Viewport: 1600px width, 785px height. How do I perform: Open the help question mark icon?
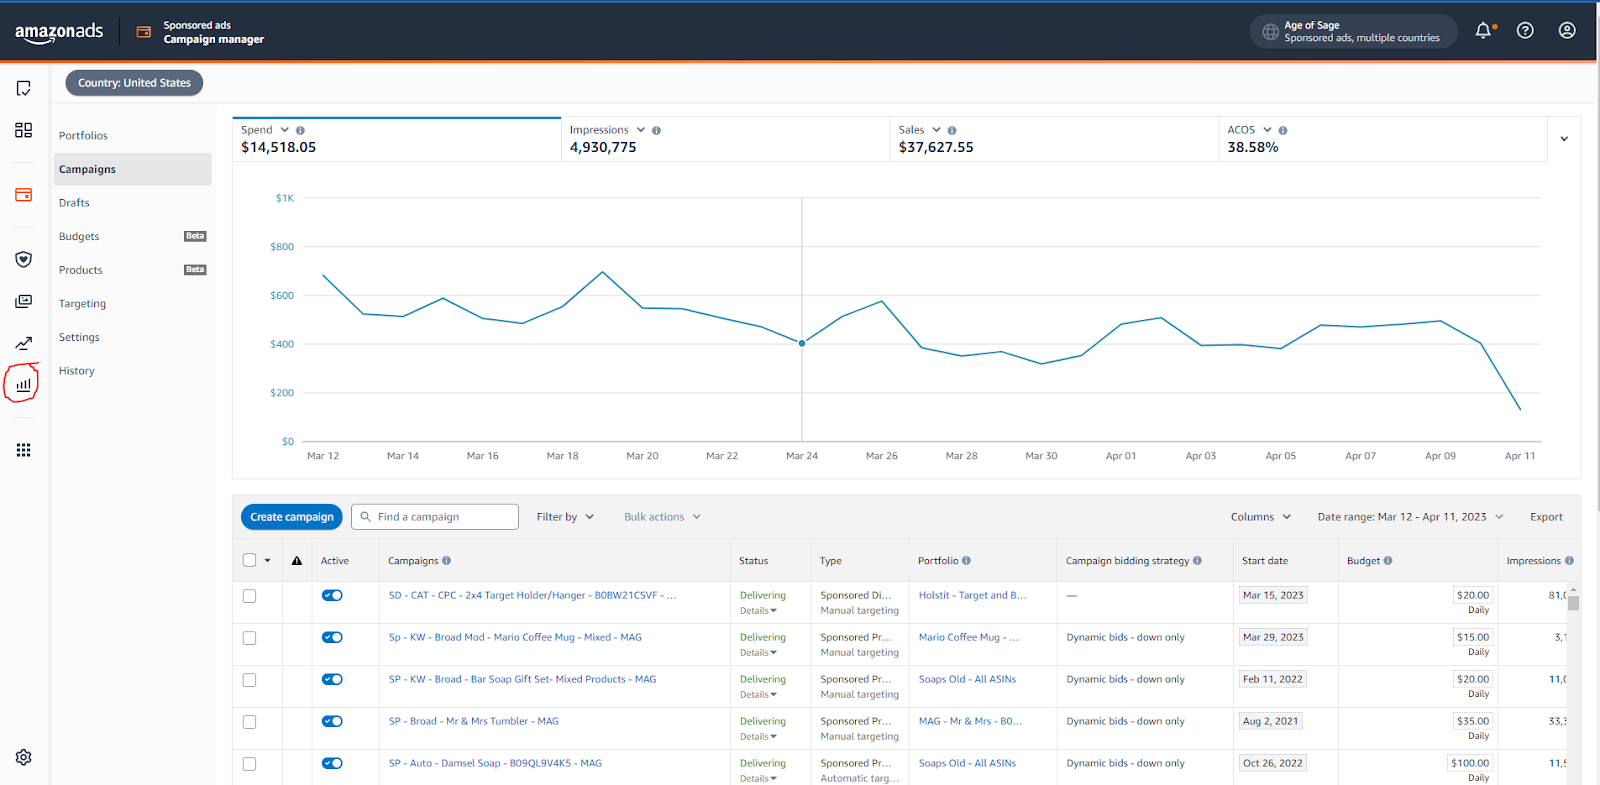1525,31
